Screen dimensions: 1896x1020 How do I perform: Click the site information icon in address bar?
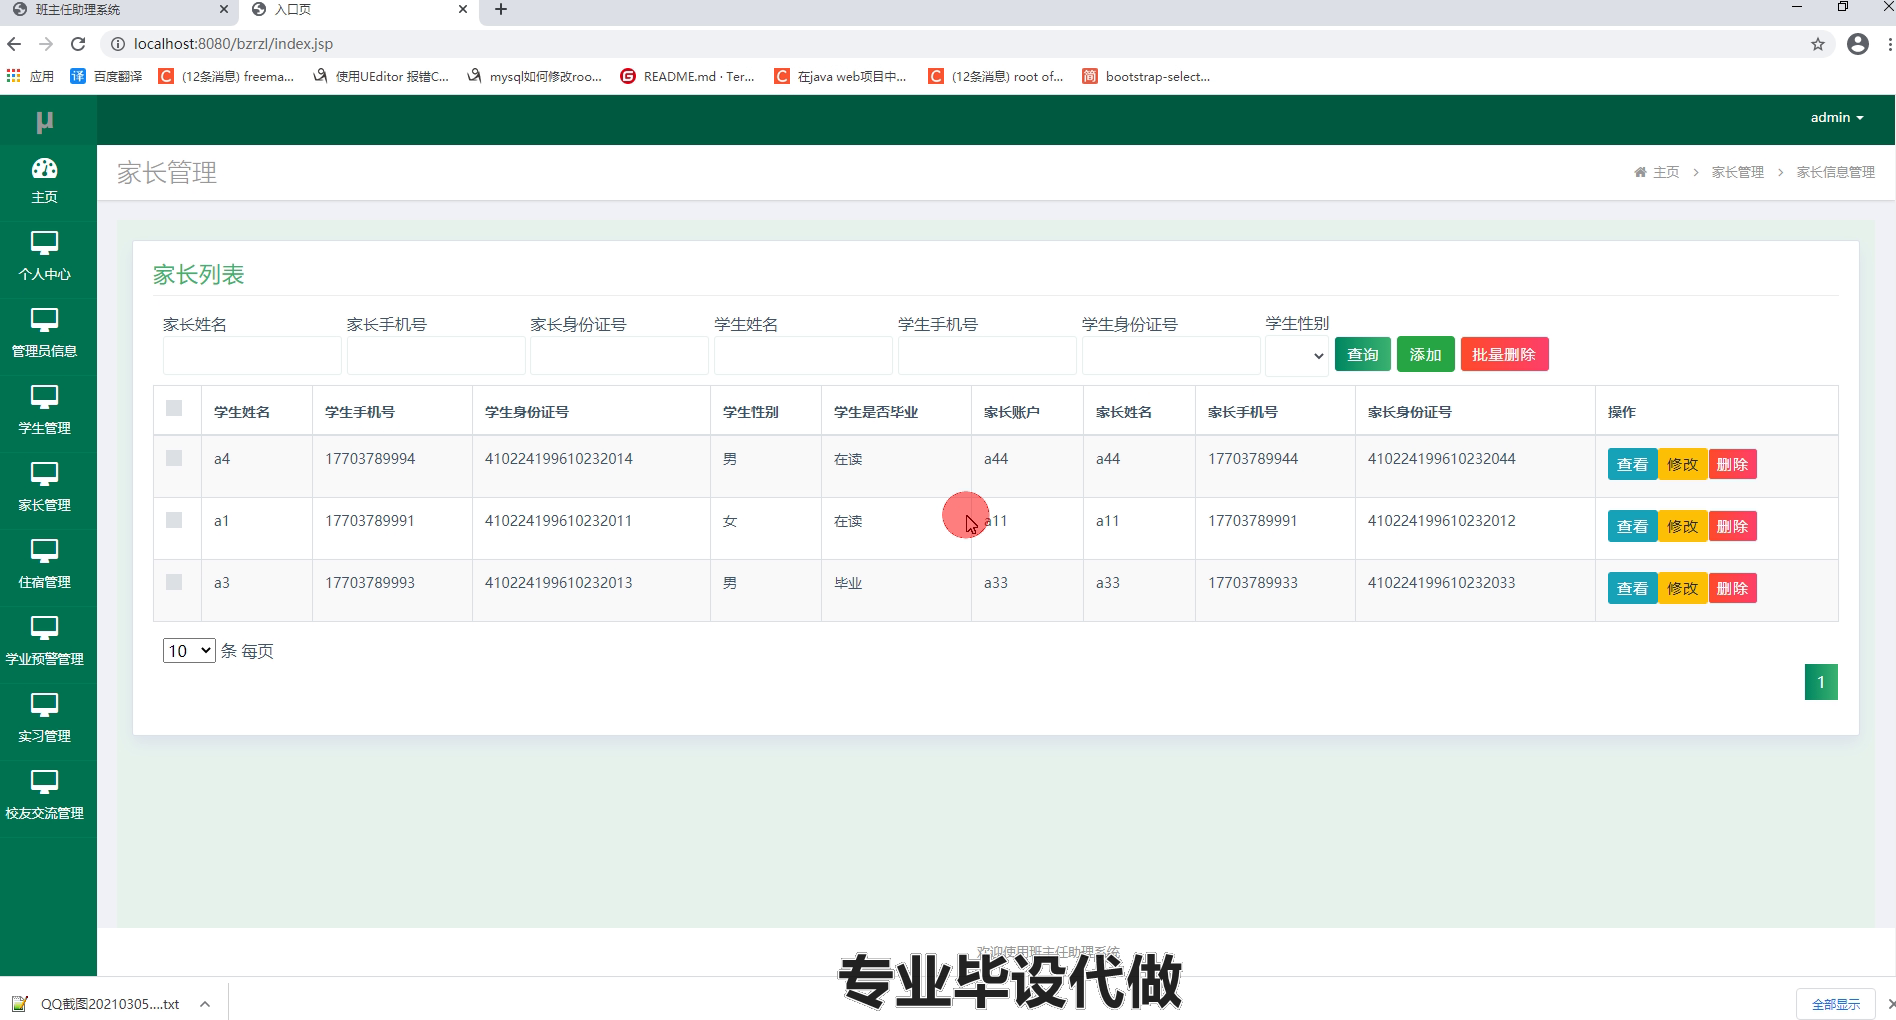(117, 44)
